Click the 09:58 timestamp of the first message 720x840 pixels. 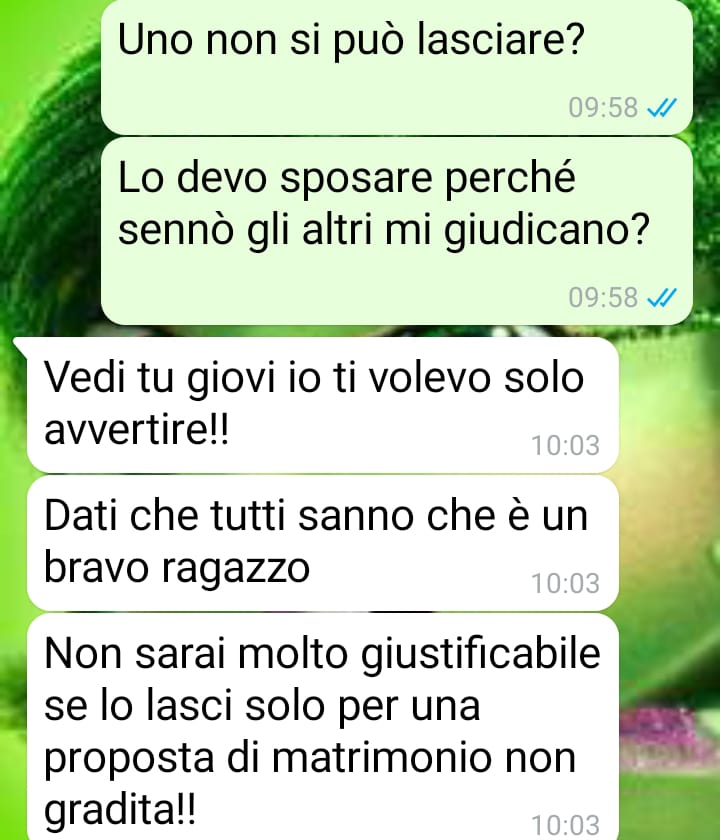click(x=603, y=108)
